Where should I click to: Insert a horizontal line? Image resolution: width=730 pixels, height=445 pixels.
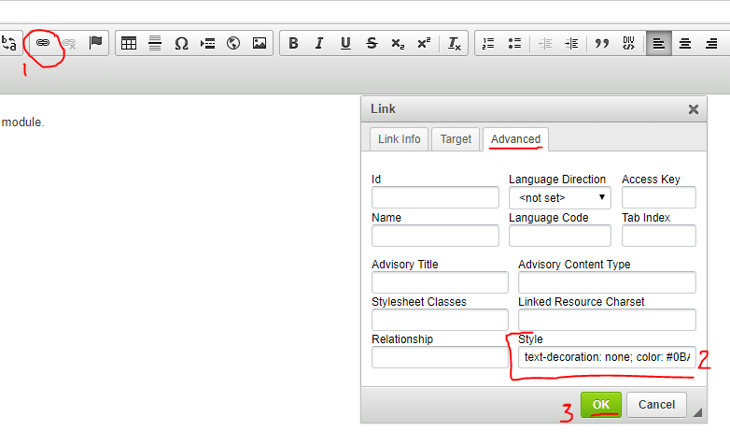pyautogui.click(x=155, y=43)
